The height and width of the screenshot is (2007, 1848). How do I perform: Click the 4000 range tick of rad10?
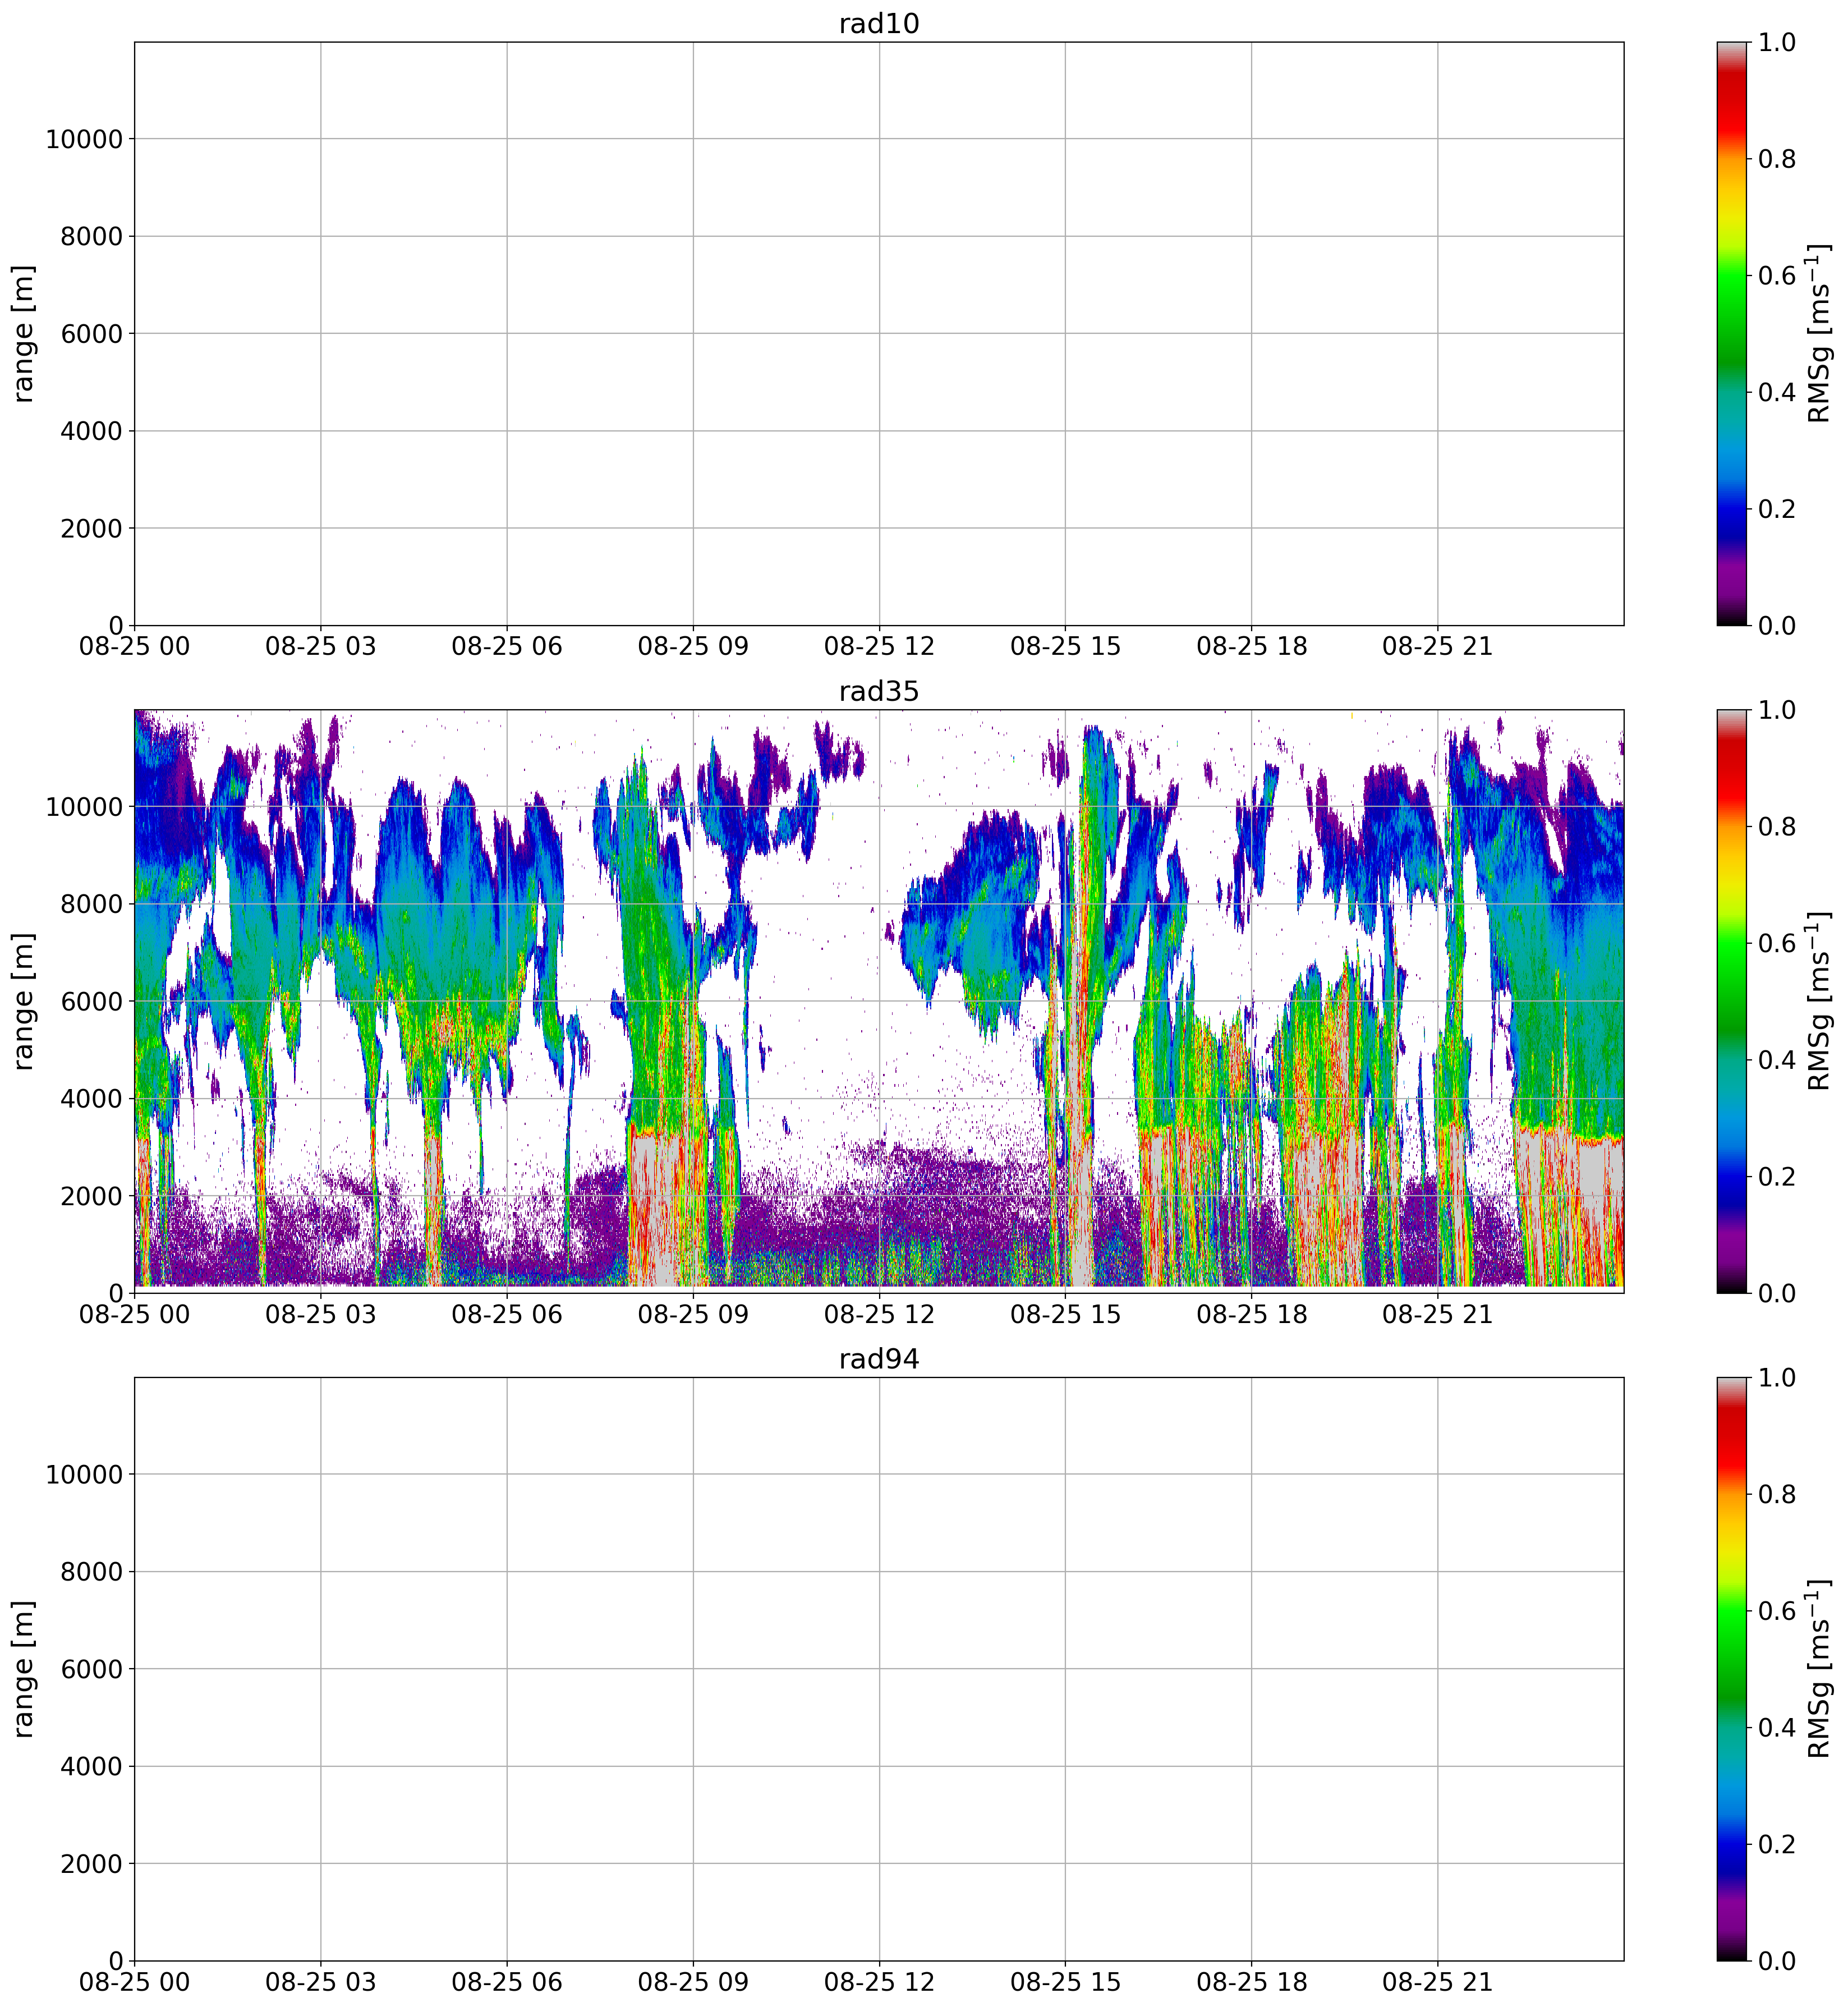(x=91, y=431)
